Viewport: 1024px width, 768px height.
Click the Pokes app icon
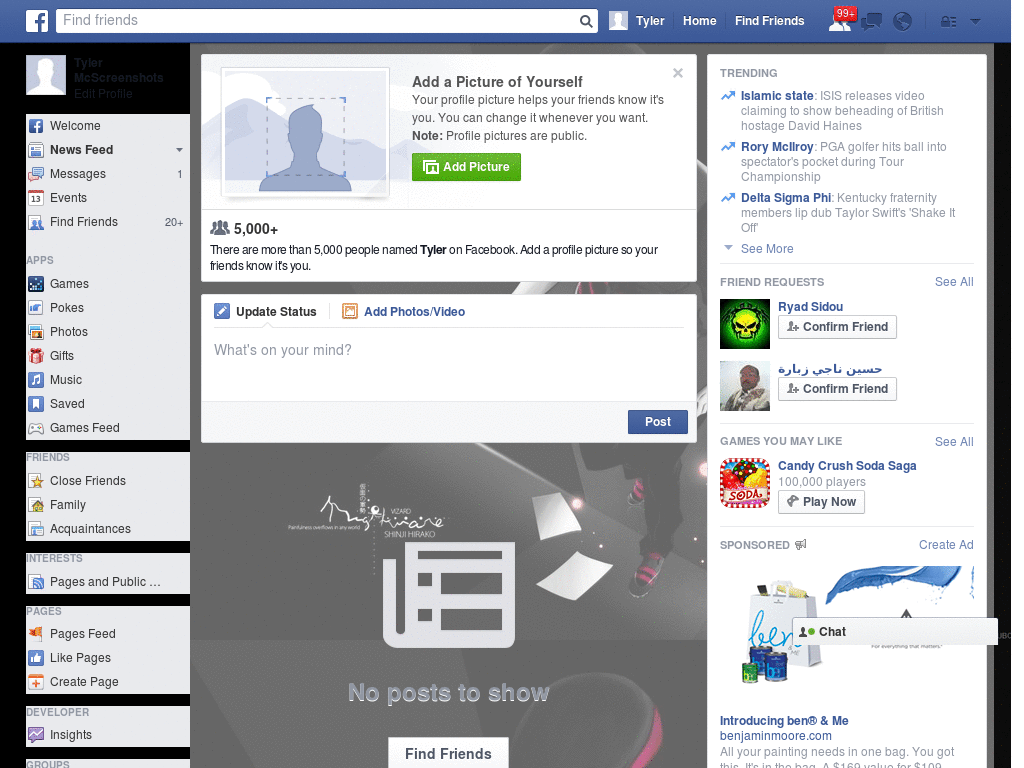[36, 308]
